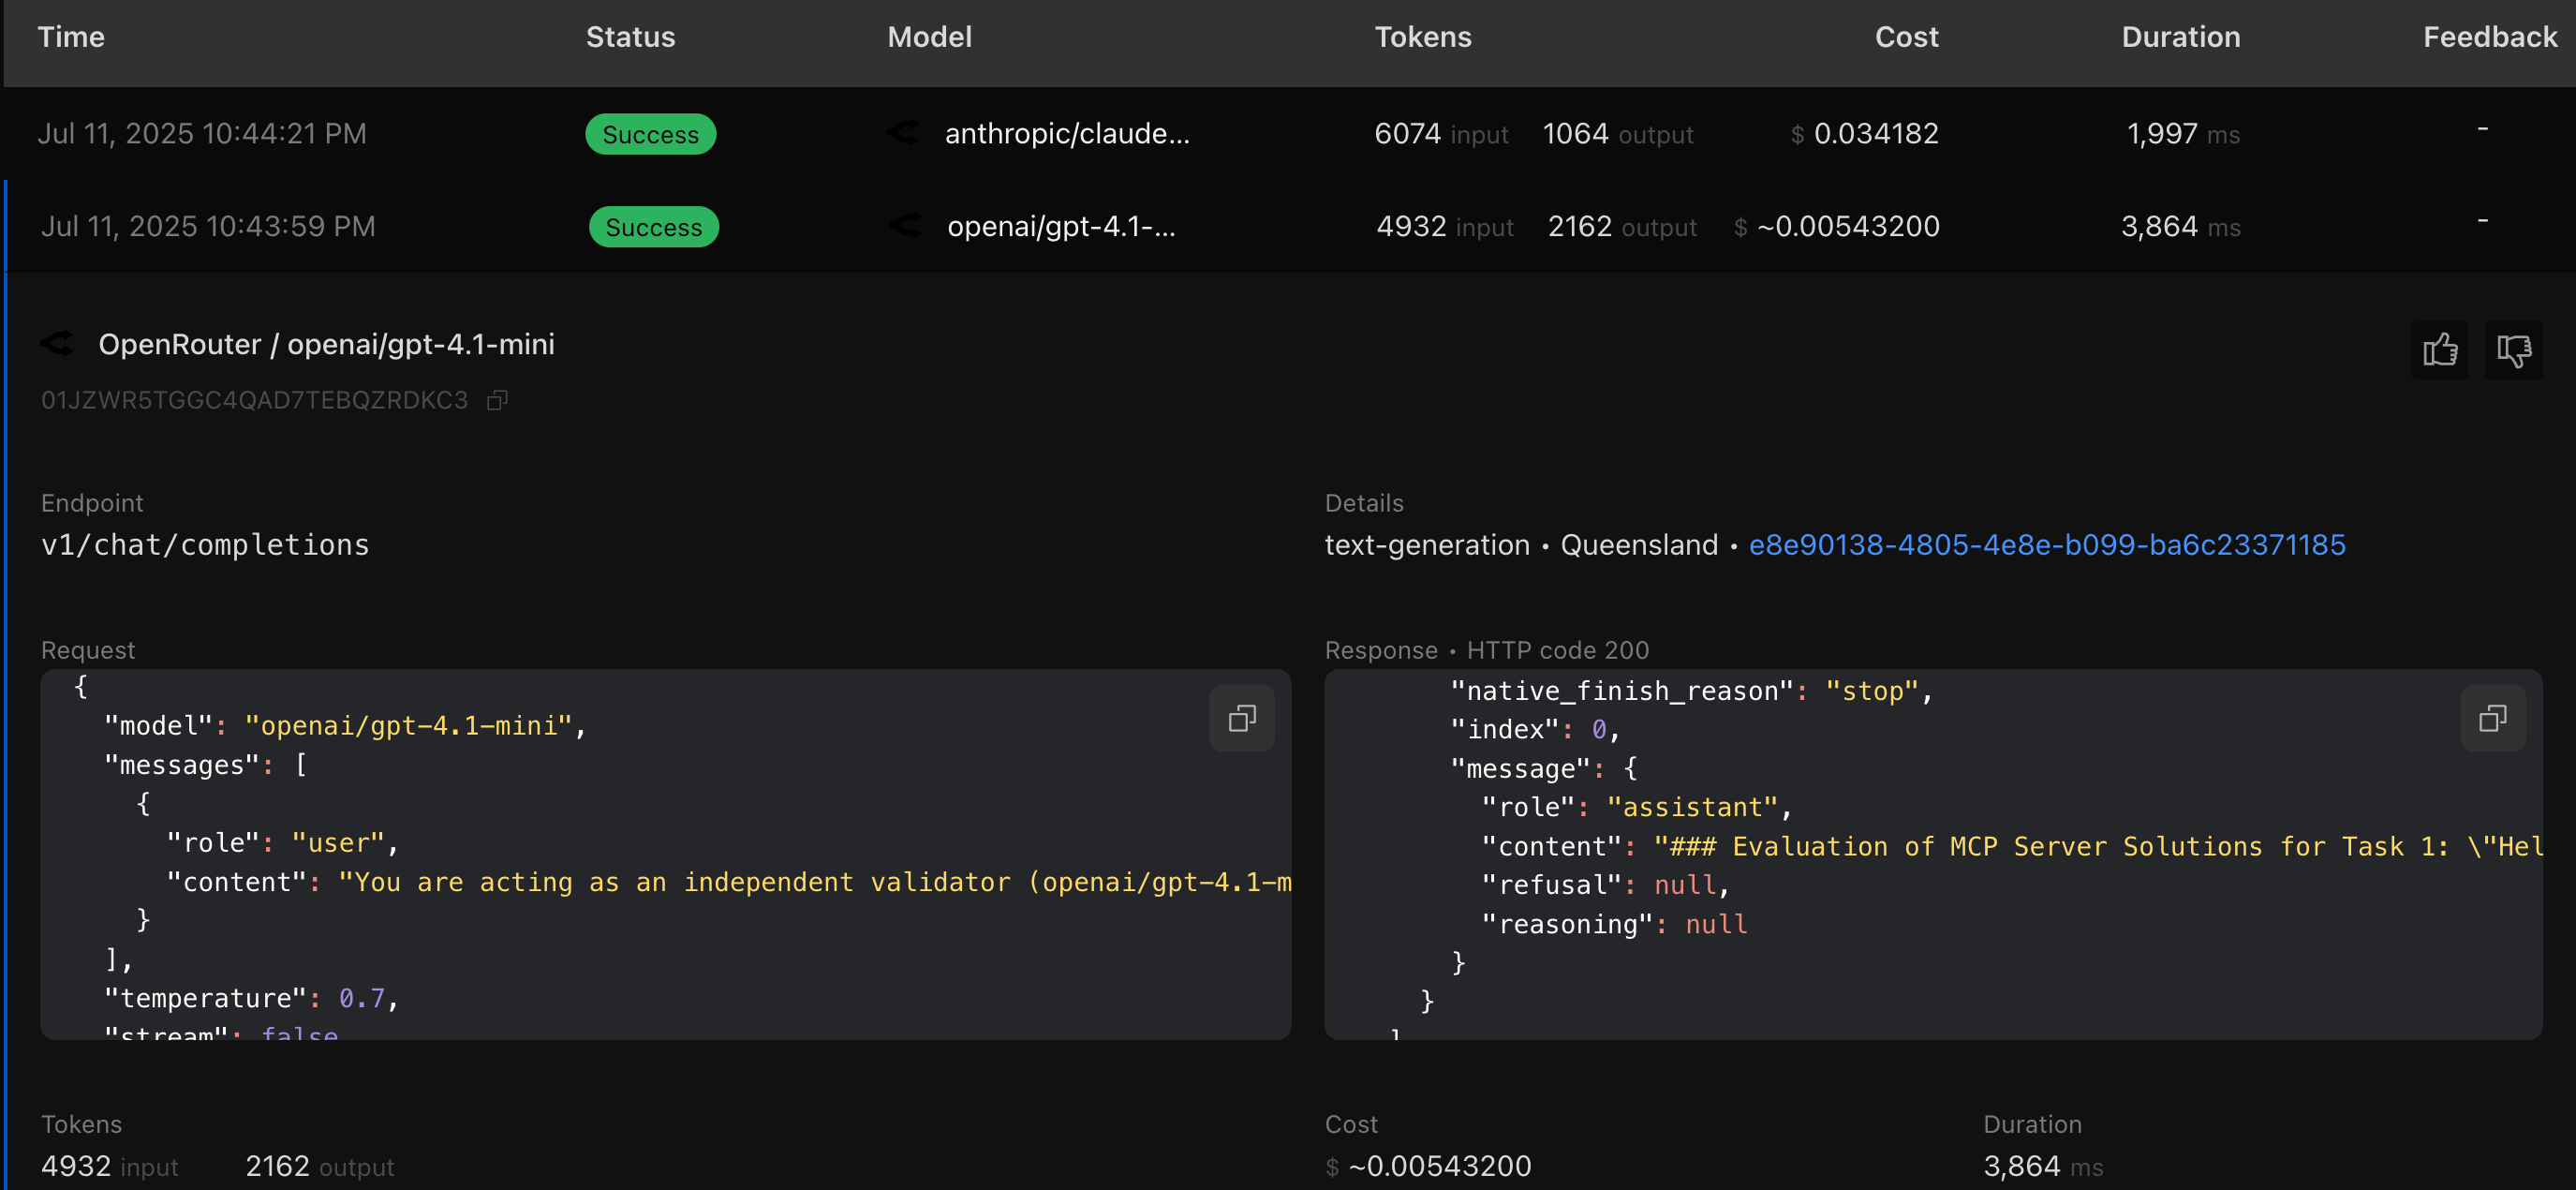Click the Response code block
The width and height of the screenshot is (2576, 1190).
click(1933, 854)
